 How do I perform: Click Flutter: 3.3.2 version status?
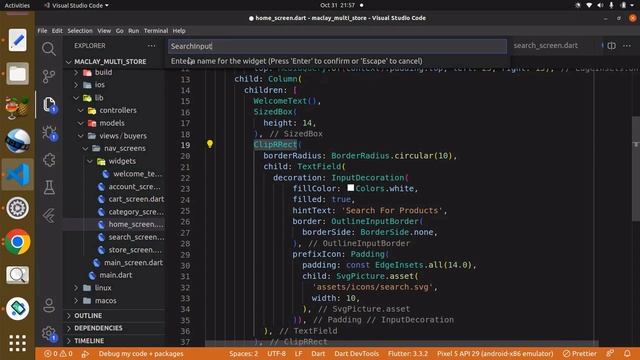(407, 353)
